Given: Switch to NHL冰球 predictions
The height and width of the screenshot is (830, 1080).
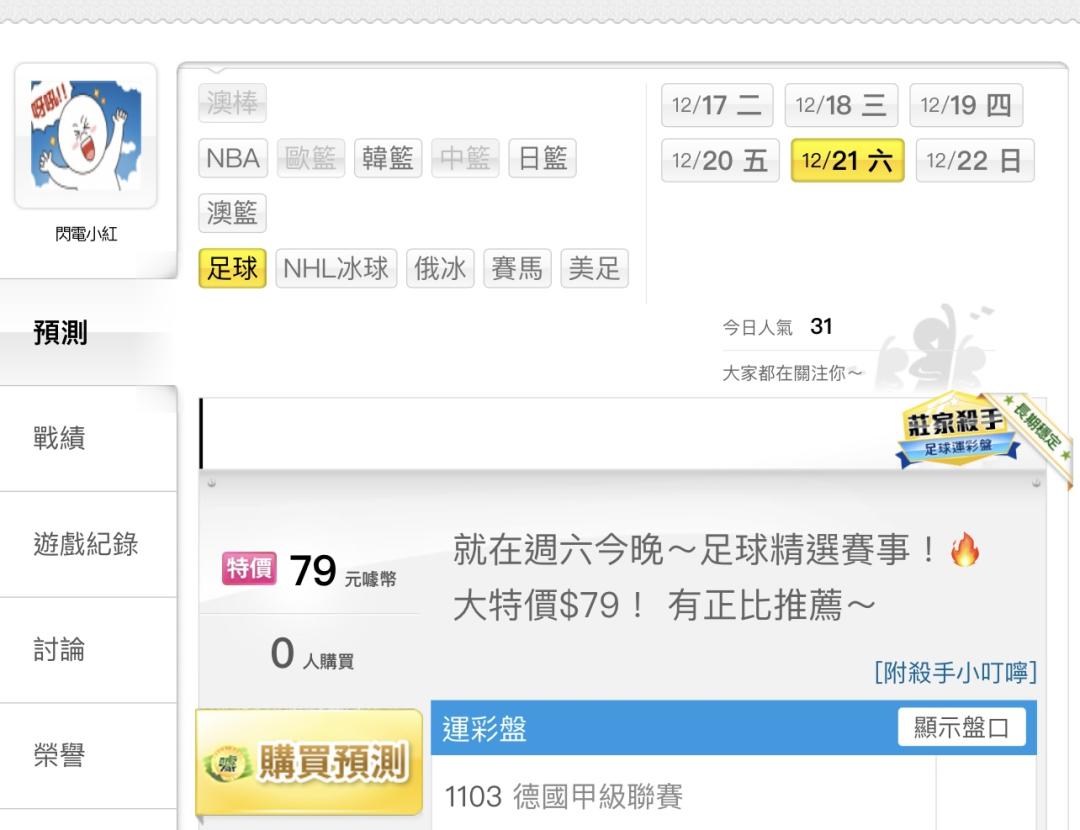Looking at the screenshot, I should click(x=336, y=269).
